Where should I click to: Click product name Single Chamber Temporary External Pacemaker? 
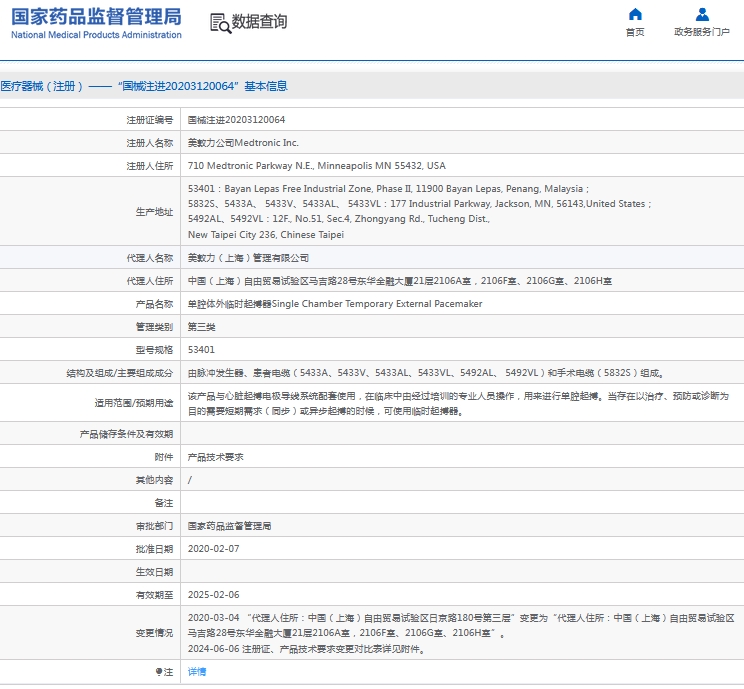click(335, 304)
